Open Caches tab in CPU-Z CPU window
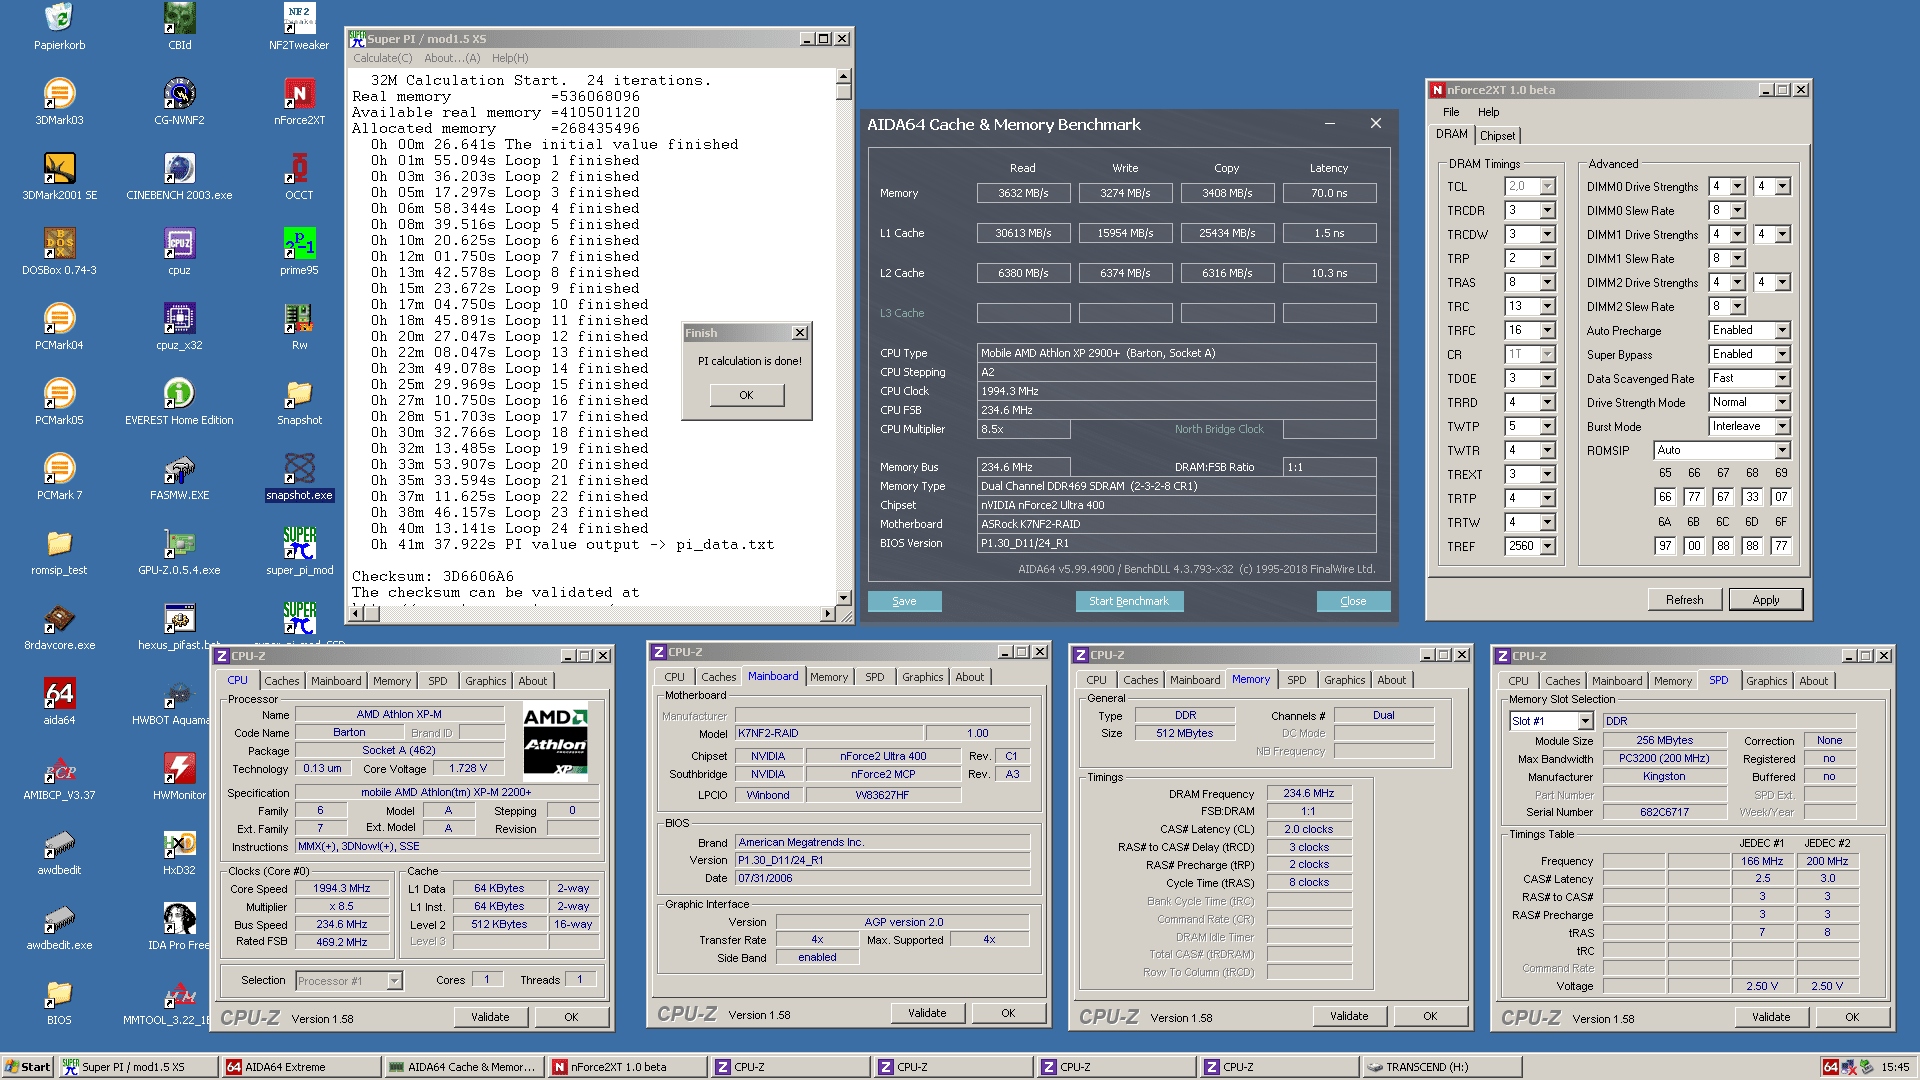The width and height of the screenshot is (1920, 1080). pyautogui.click(x=282, y=681)
